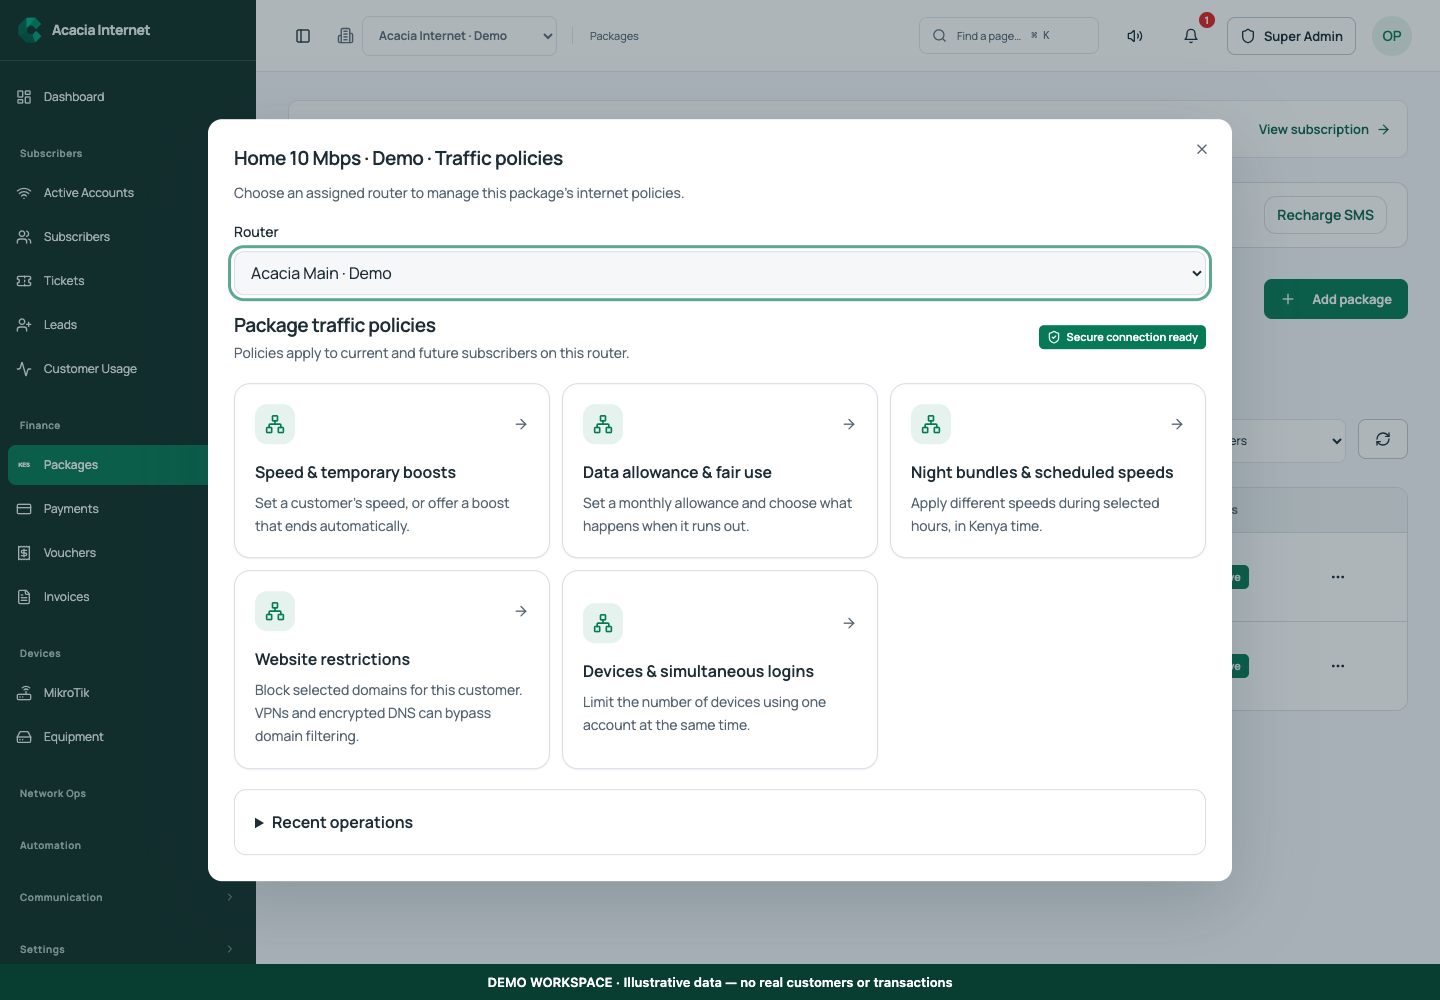
Task: Click the network icon on Data allowance card
Action: pos(603,424)
